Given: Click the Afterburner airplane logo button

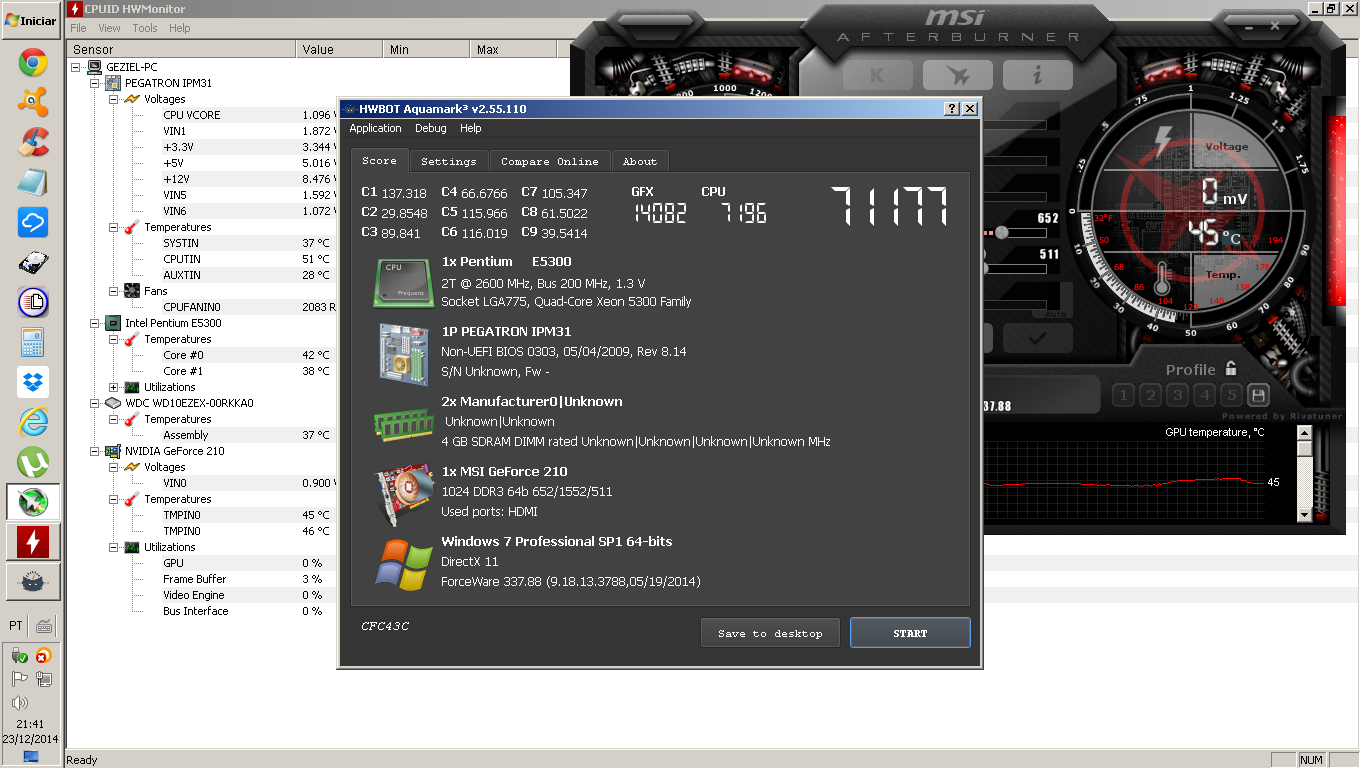Looking at the screenshot, I should pos(957,75).
